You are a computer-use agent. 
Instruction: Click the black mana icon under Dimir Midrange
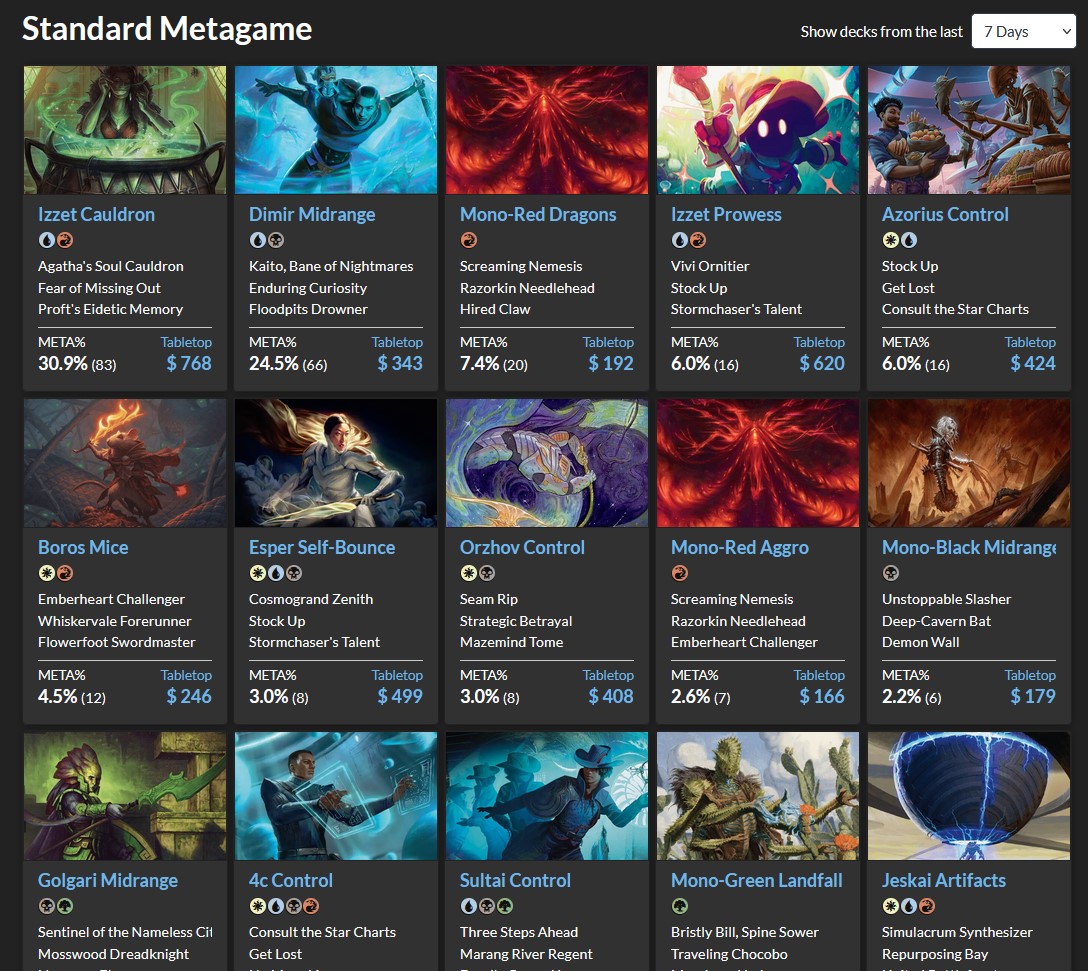click(275, 240)
